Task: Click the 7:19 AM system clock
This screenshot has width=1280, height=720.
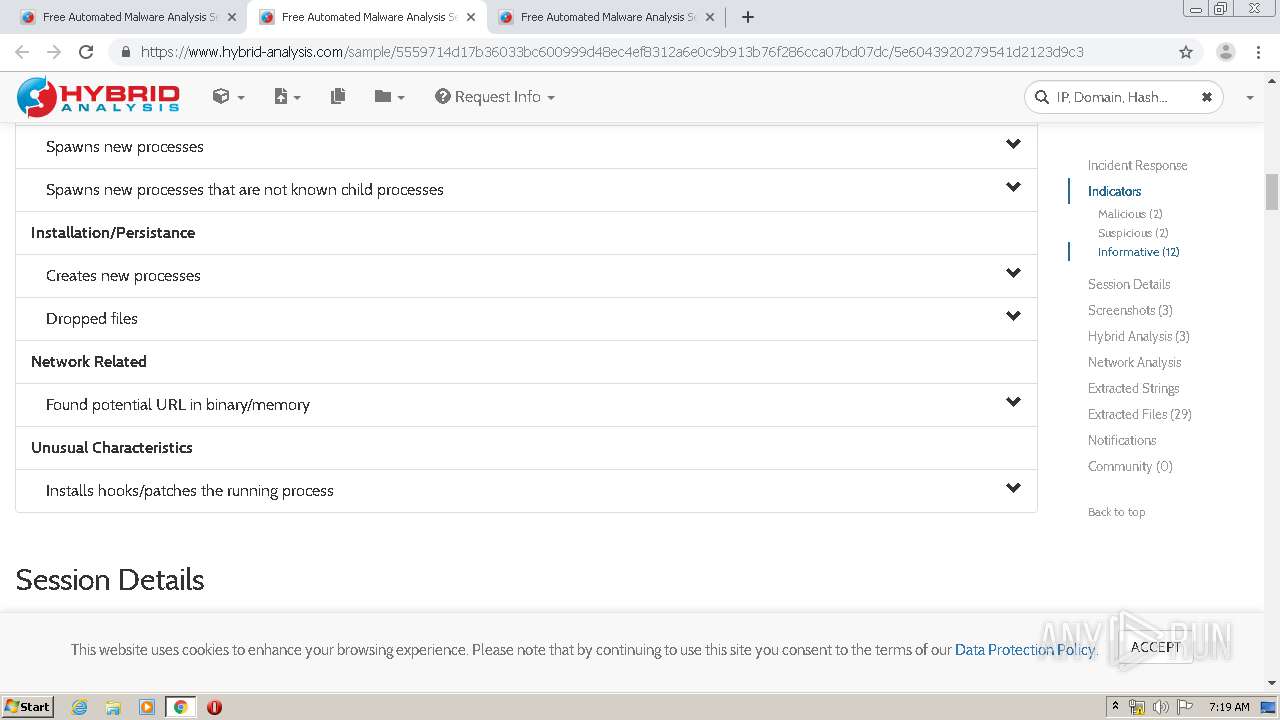Action: (1229, 707)
